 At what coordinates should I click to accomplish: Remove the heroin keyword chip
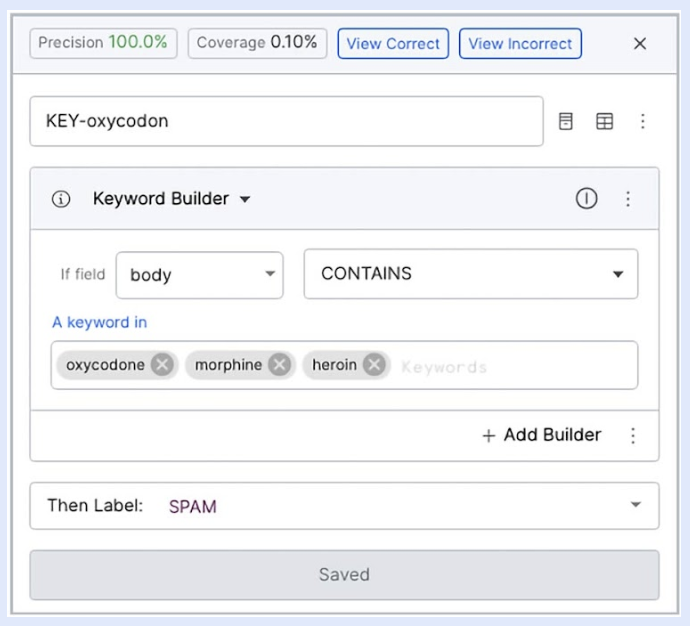374,365
